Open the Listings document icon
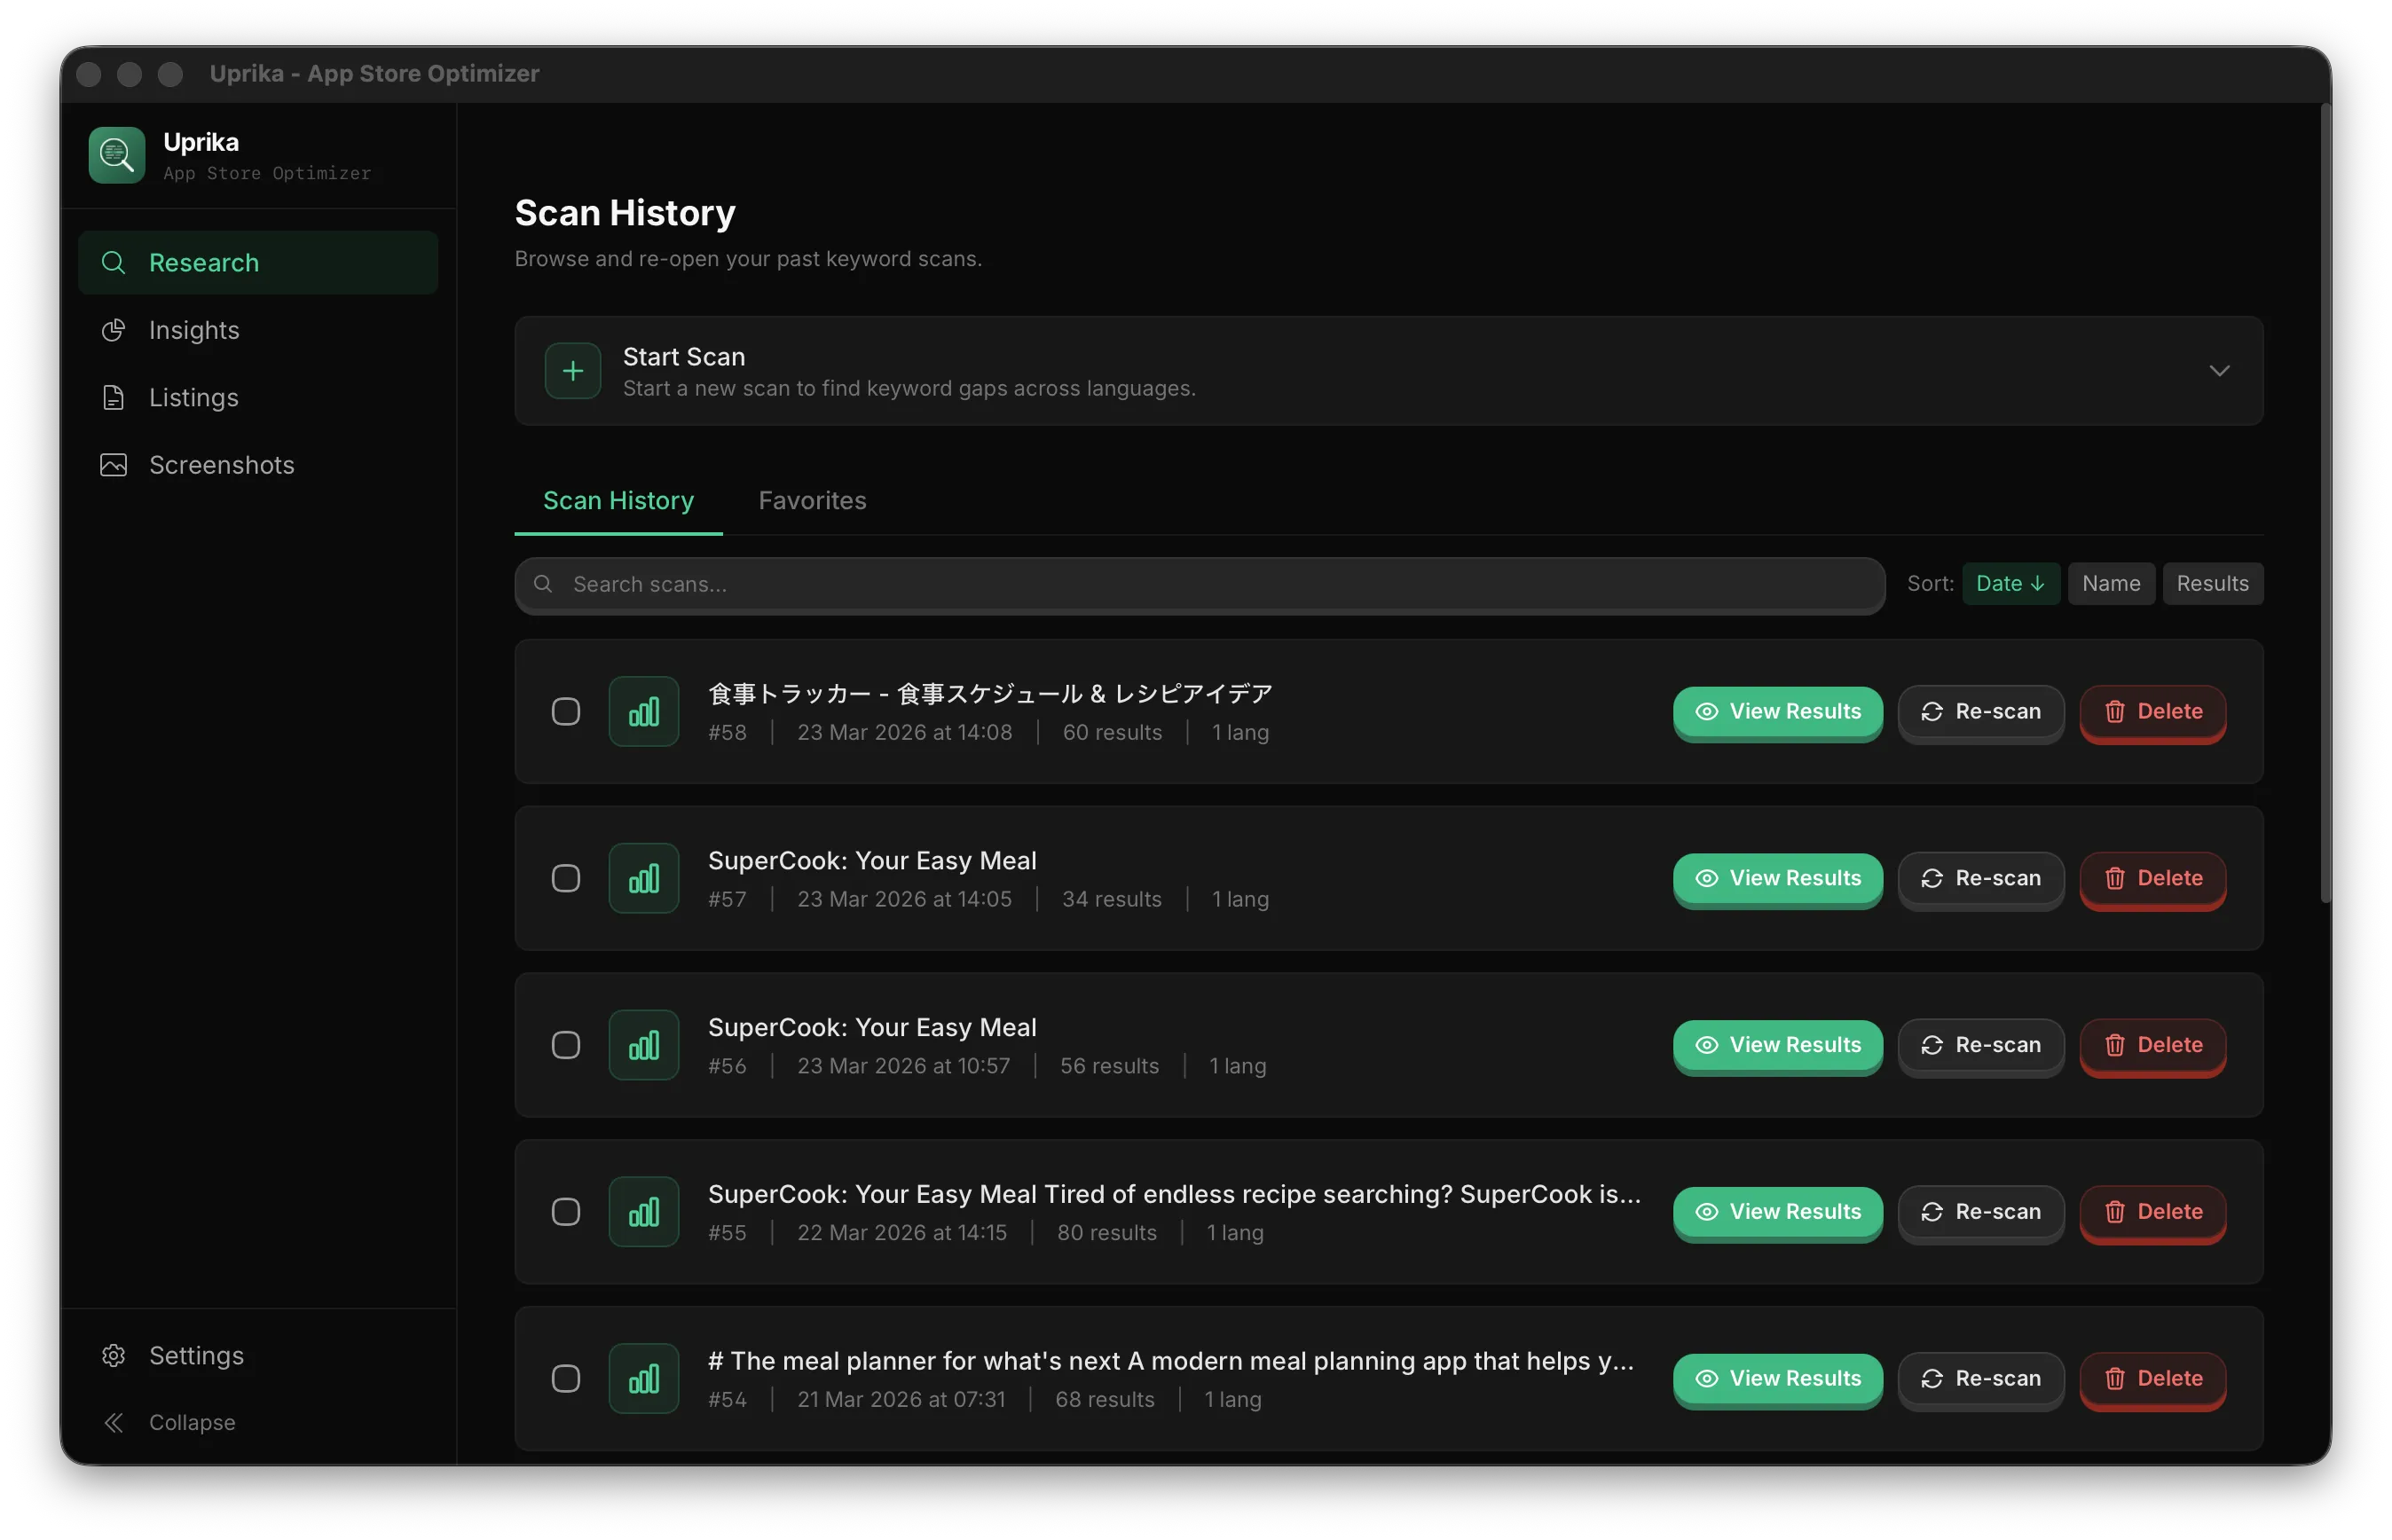Image resolution: width=2392 pixels, height=1540 pixels. [114, 398]
